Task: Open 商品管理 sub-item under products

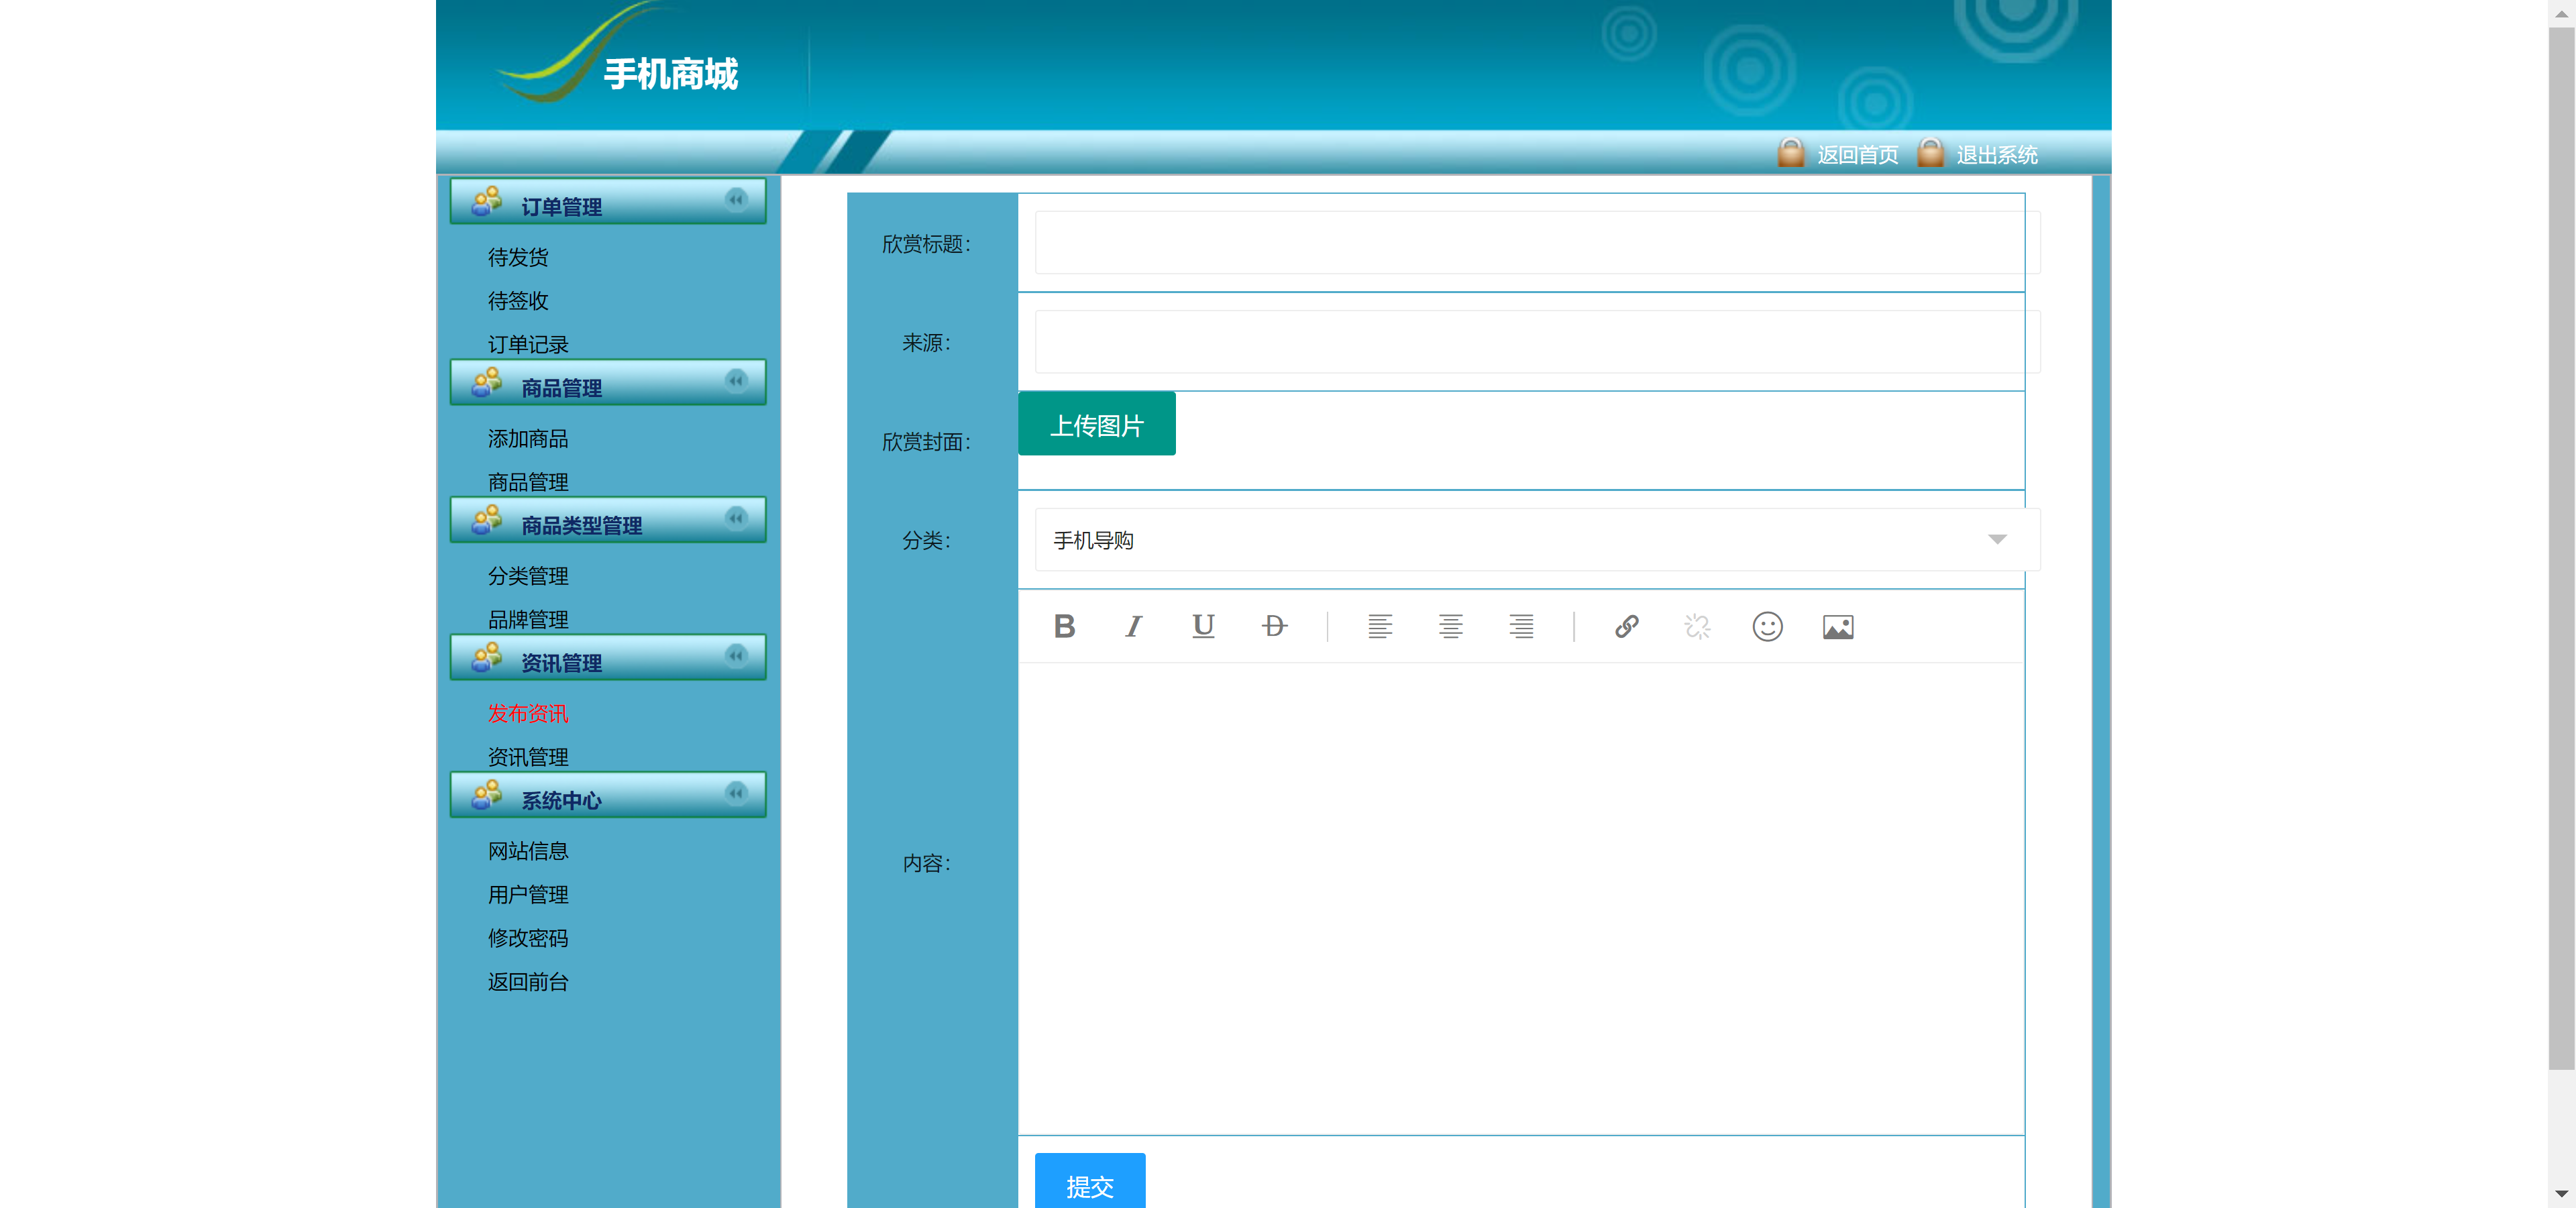Action: pyautogui.click(x=528, y=482)
